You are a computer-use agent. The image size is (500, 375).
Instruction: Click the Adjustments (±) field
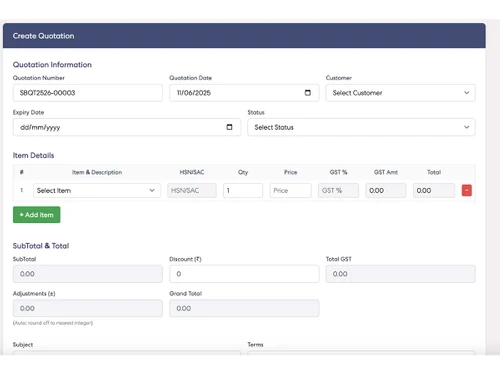tap(88, 308)
